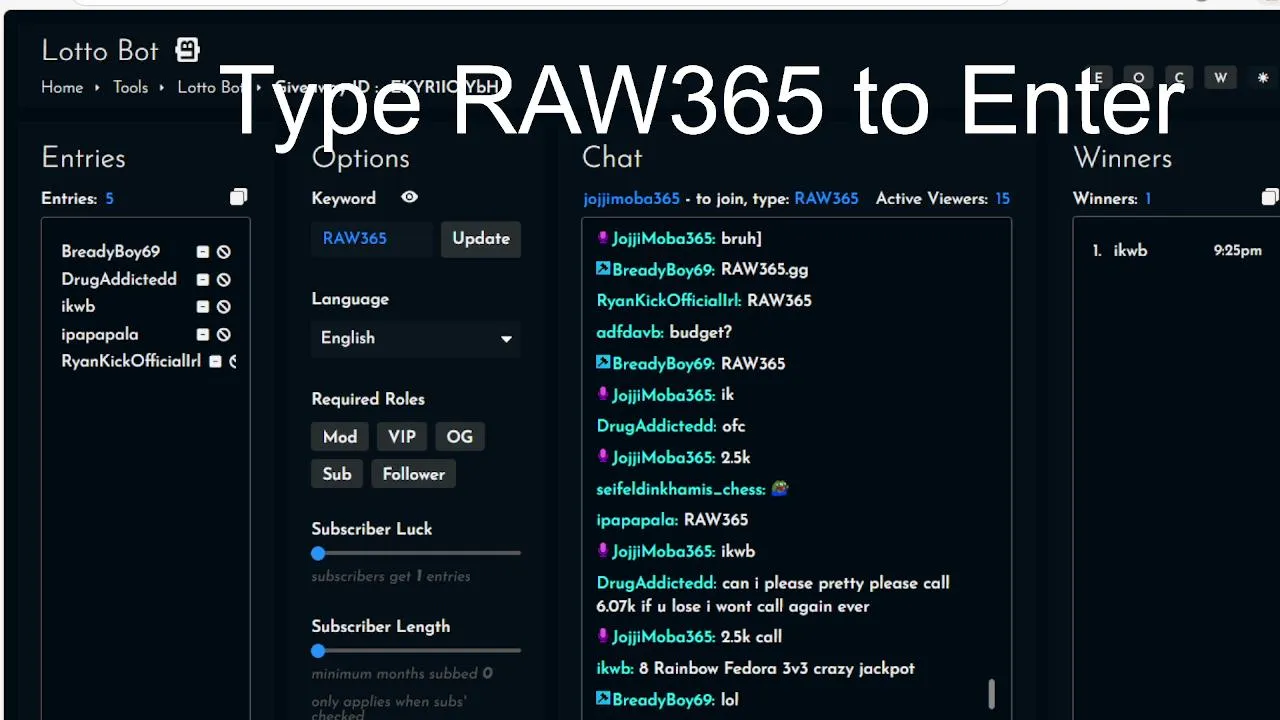Click the Active Viewers count 15
This screenshot has width=1280, height=720.
click(x=1002, y=198)
